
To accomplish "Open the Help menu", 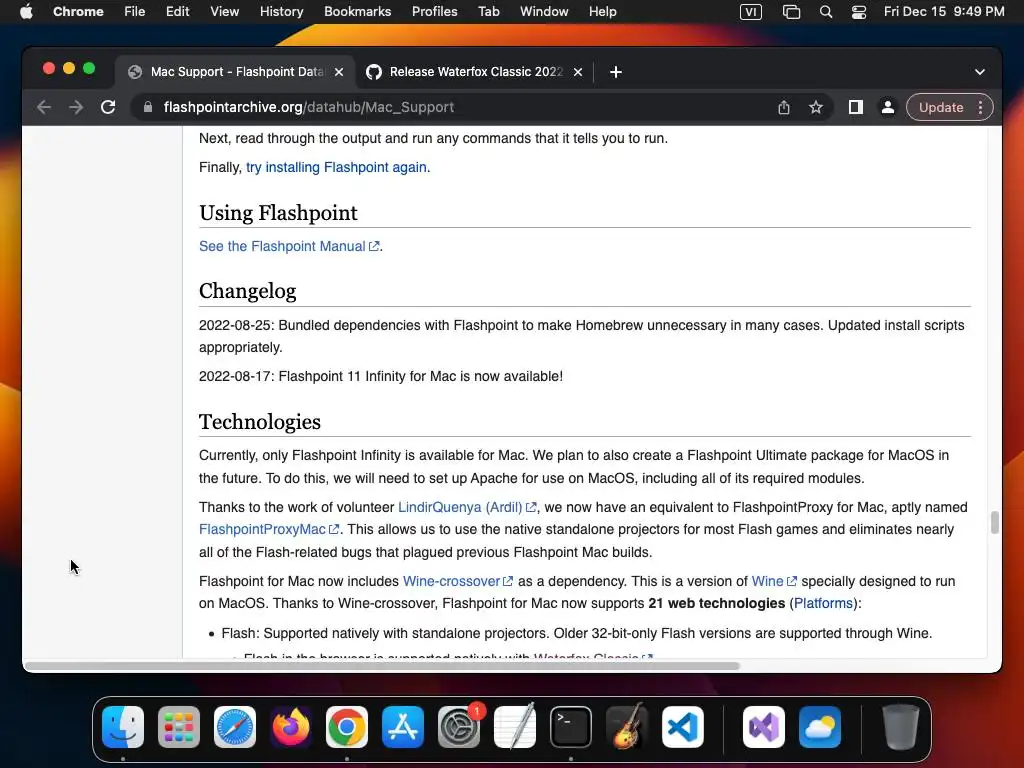I will pyautogui.click(x=602, y=12).
